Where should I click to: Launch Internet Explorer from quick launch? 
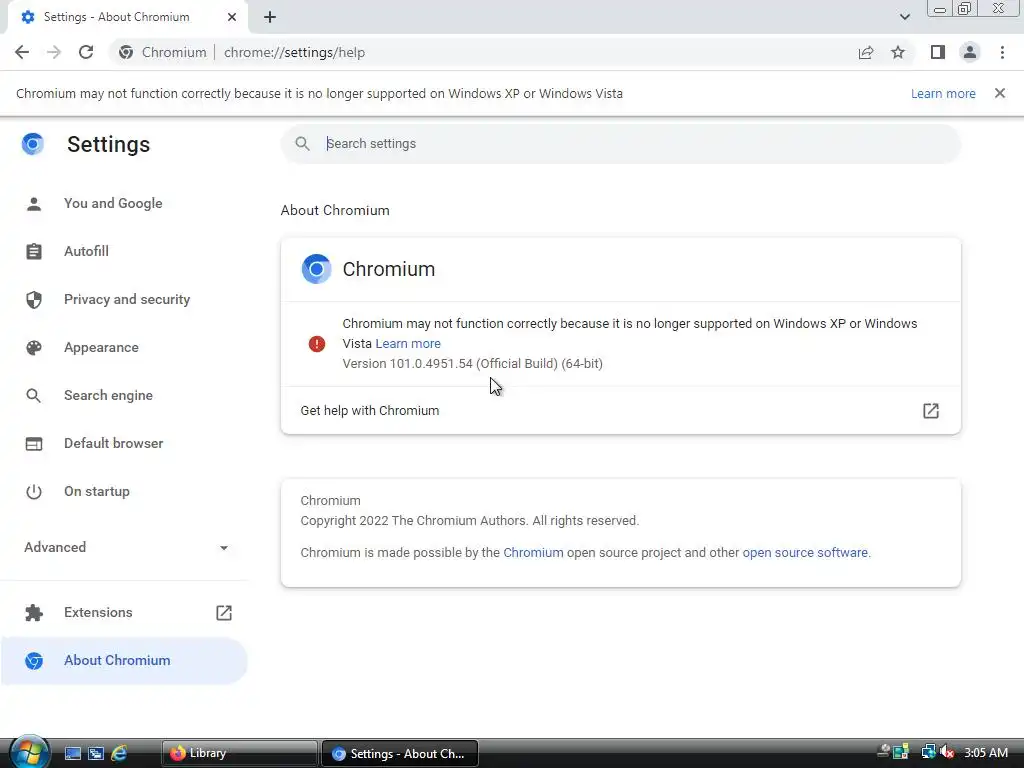(119, 754)
